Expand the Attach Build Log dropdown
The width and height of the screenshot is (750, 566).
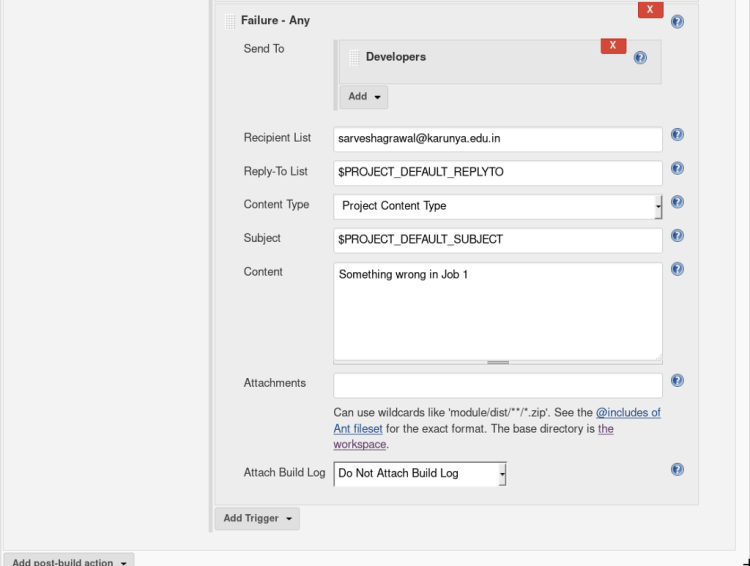pyautogui.click(x=420, y=473)
